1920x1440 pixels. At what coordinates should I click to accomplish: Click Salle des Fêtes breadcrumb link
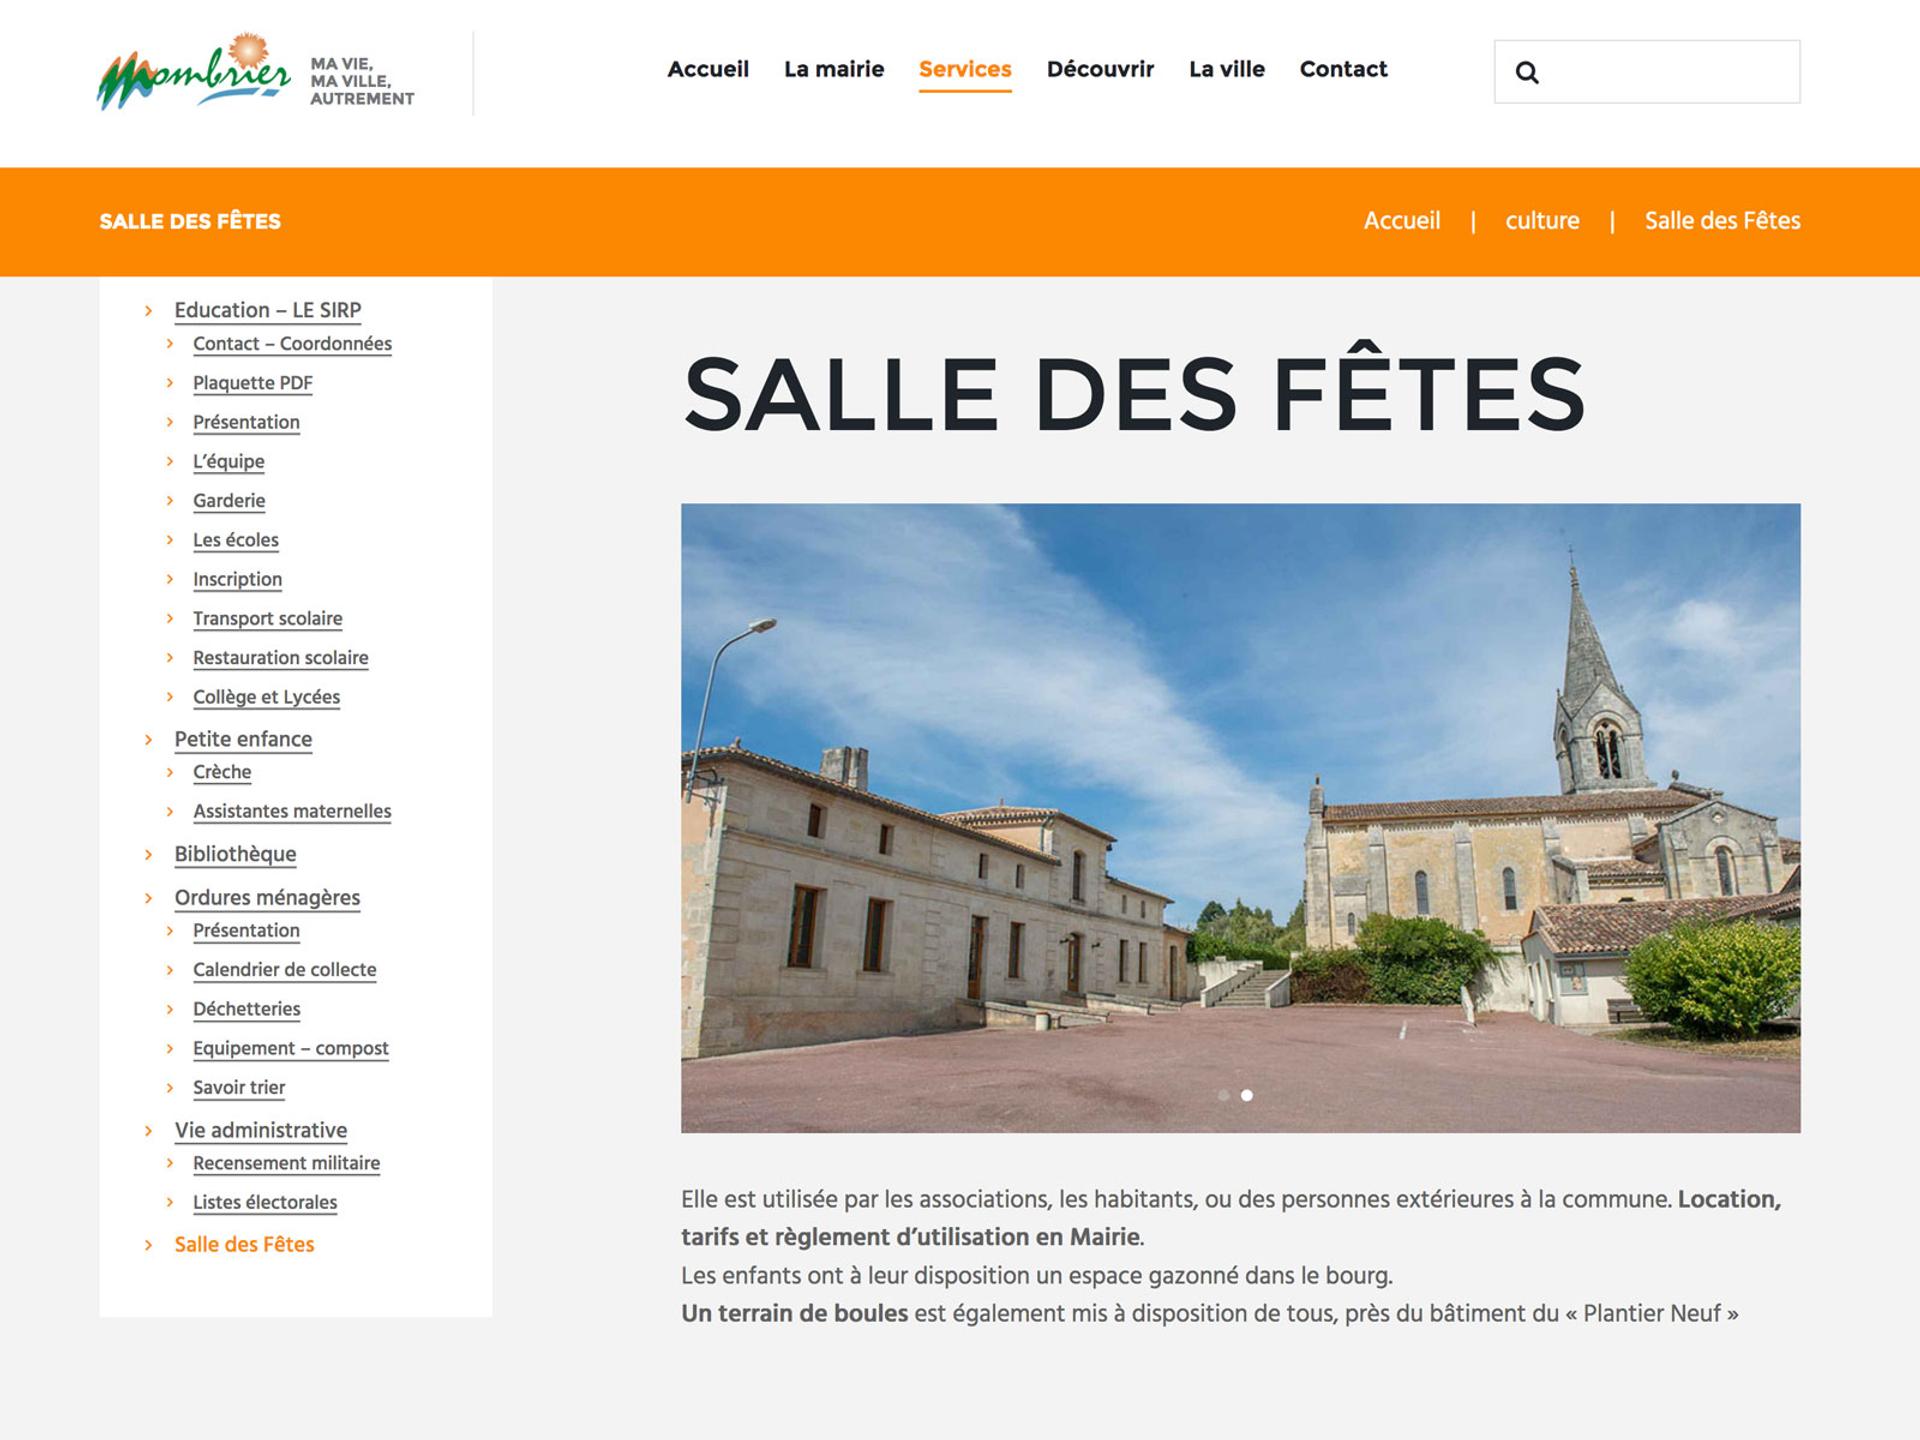(1722, 221)
